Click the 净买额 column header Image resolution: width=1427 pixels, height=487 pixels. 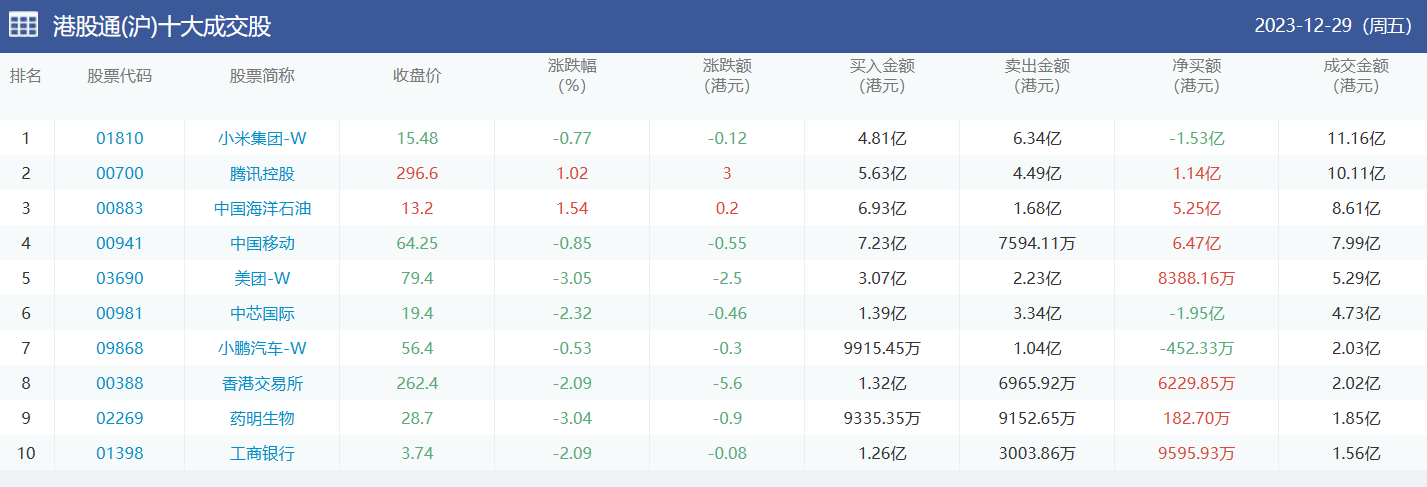(x=1196, y=76)
